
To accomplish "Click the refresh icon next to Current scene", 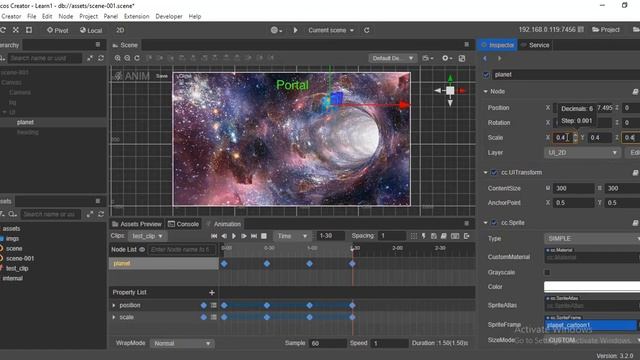I will (x=367, y=30).
